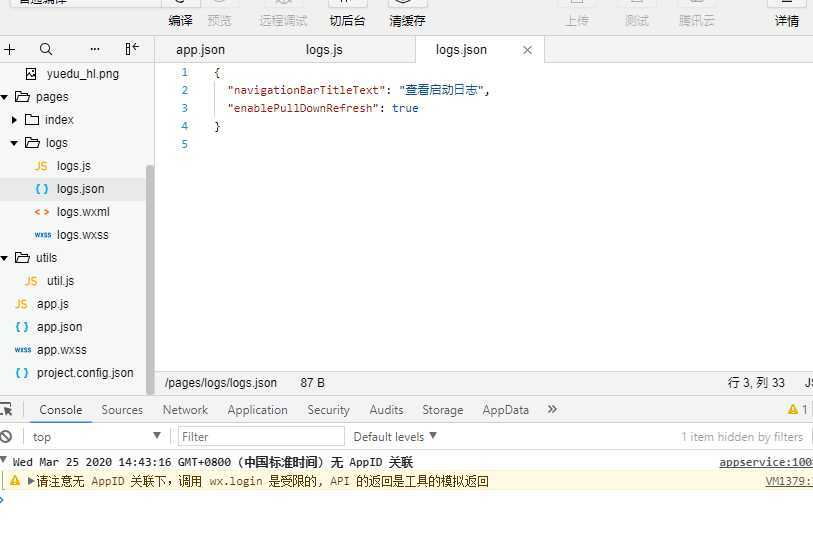Open project.config.json file

85,373
